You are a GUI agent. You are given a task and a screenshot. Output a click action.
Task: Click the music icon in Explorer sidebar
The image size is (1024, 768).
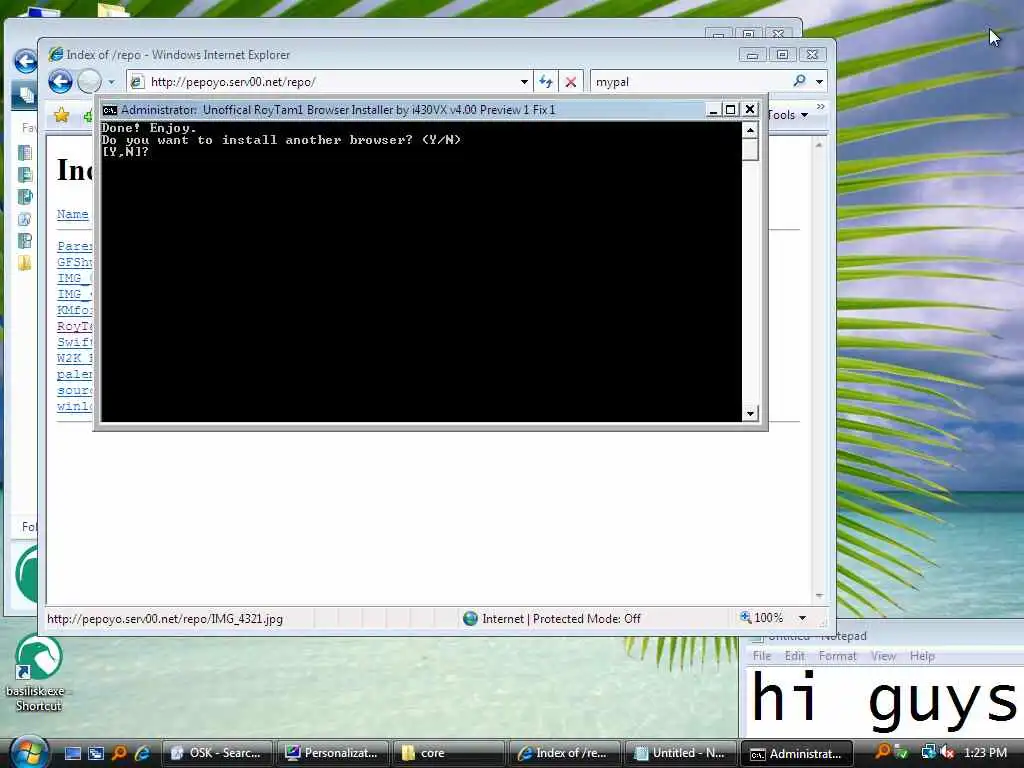point(25,196)
